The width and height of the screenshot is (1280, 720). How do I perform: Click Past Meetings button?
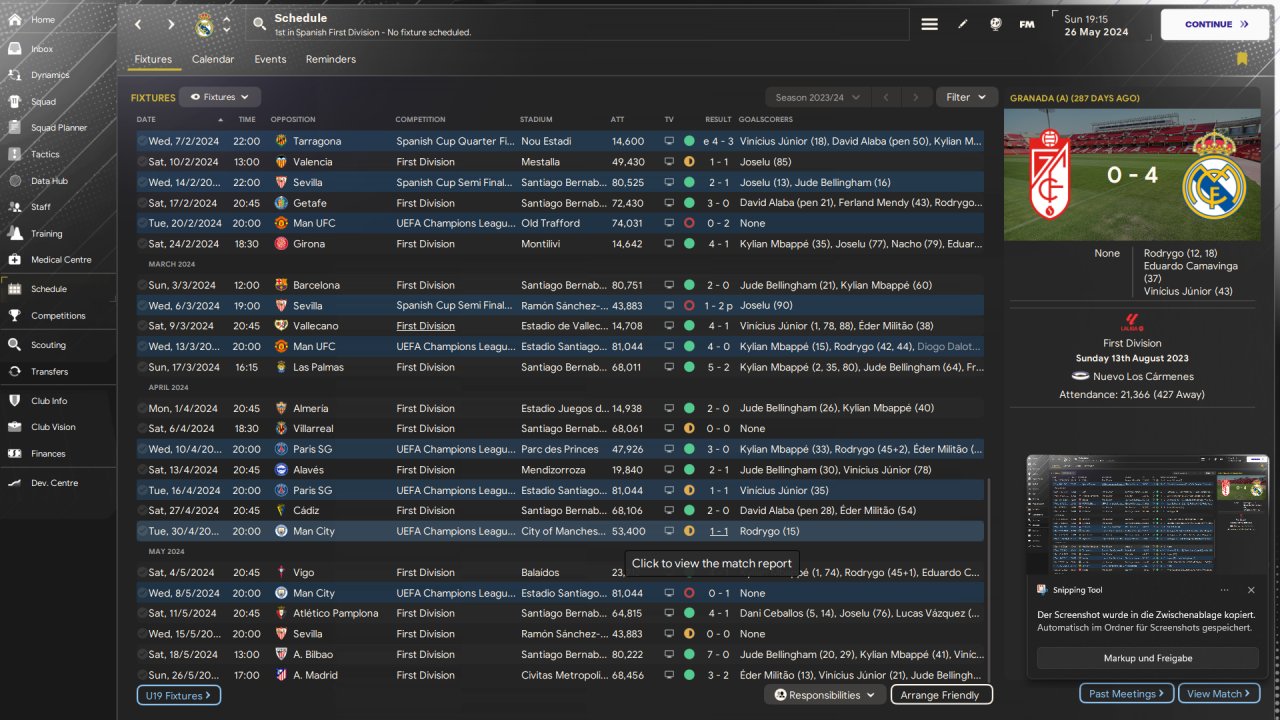tap(1126, 693)
